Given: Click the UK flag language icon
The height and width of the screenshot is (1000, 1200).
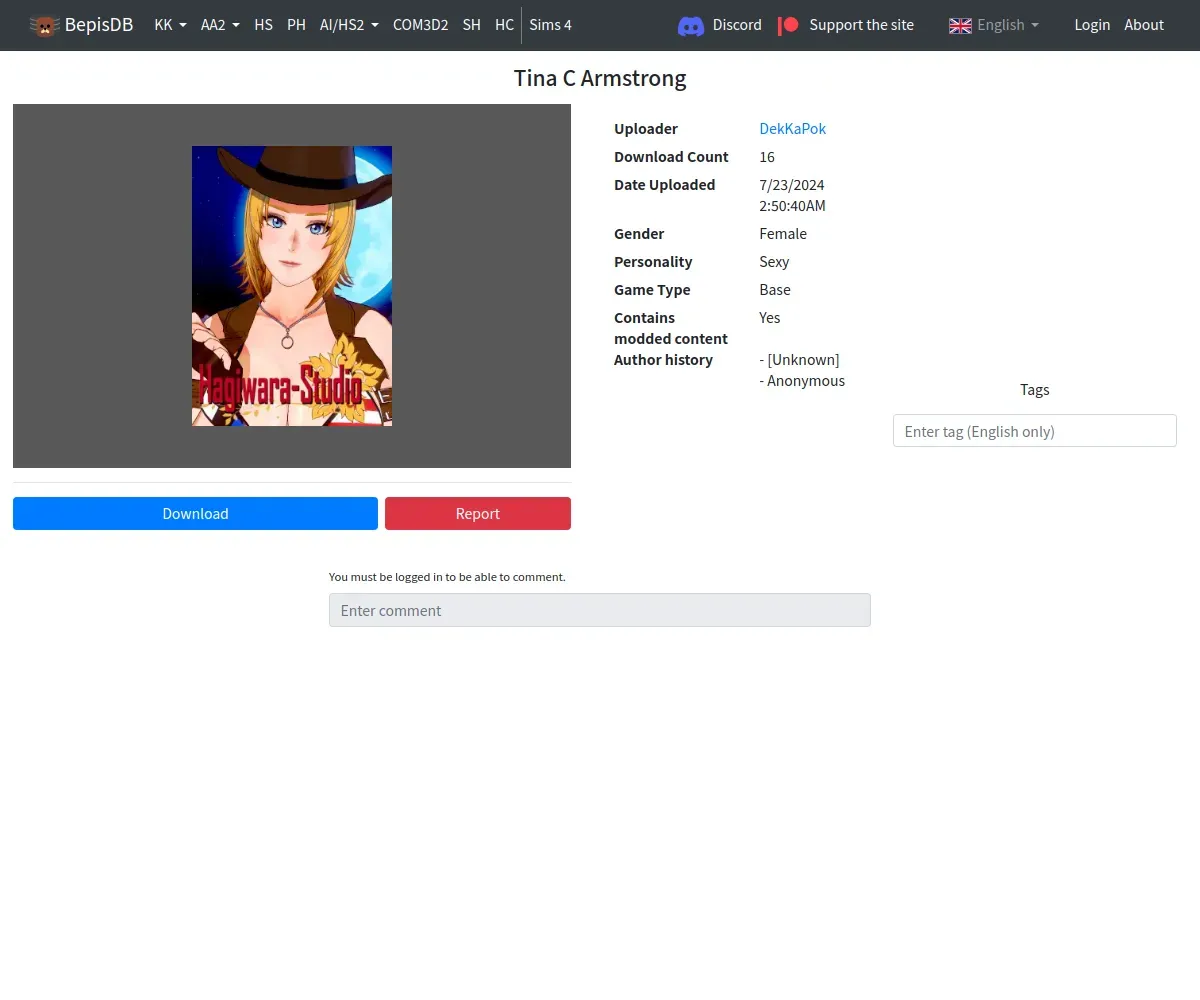Looking at the screenshot, I should click(960, 25).
